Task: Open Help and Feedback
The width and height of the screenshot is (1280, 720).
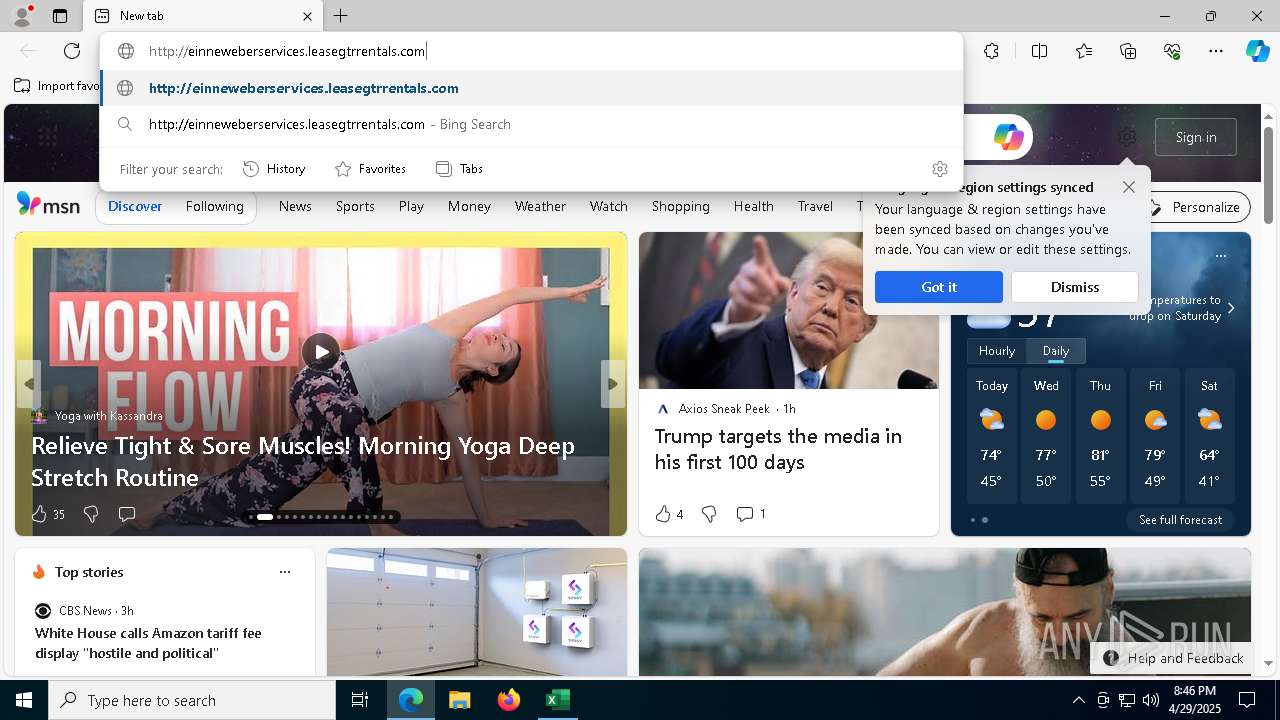Action: [1173, 658]
